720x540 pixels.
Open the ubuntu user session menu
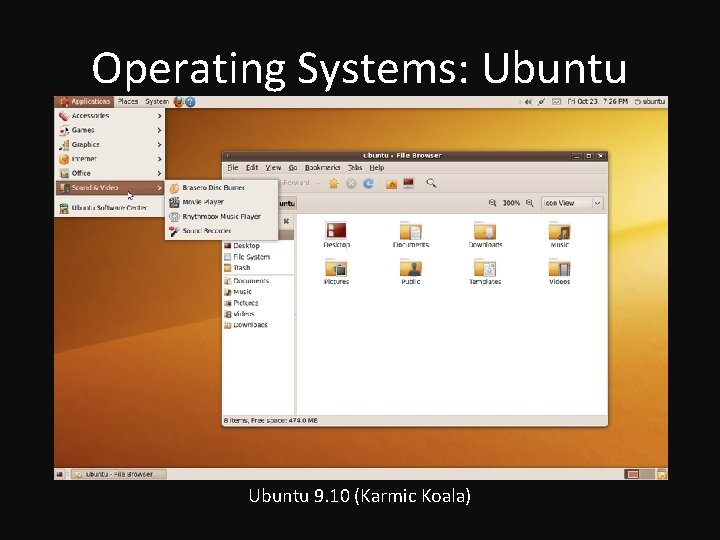click(650, 101)
